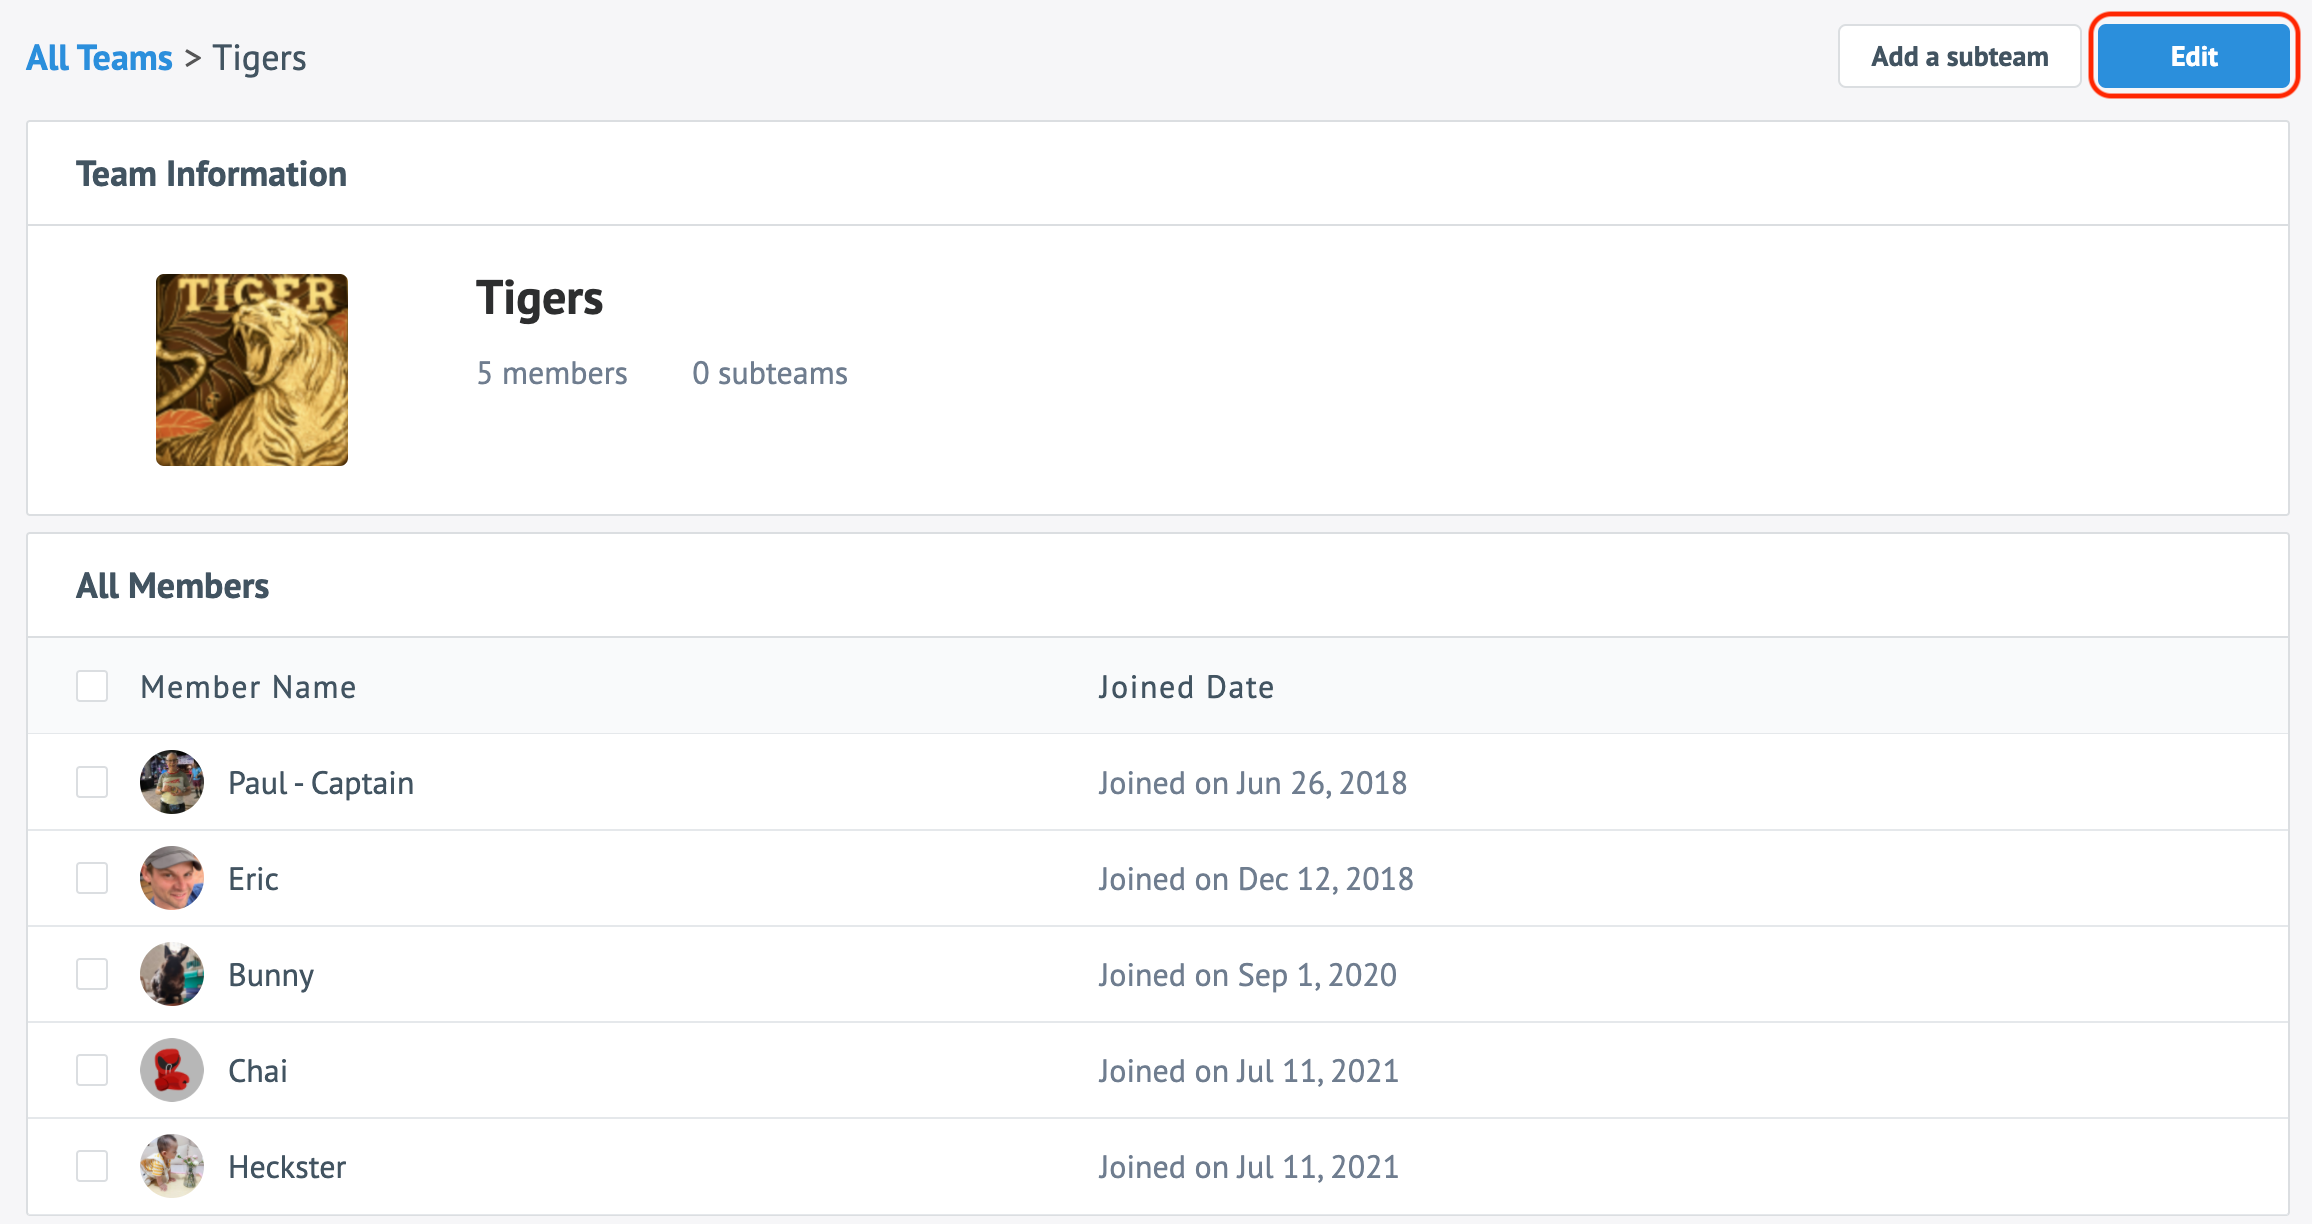Select the member name Chai
The width and height of the screenshot is (2312, 1224).
258,1071
